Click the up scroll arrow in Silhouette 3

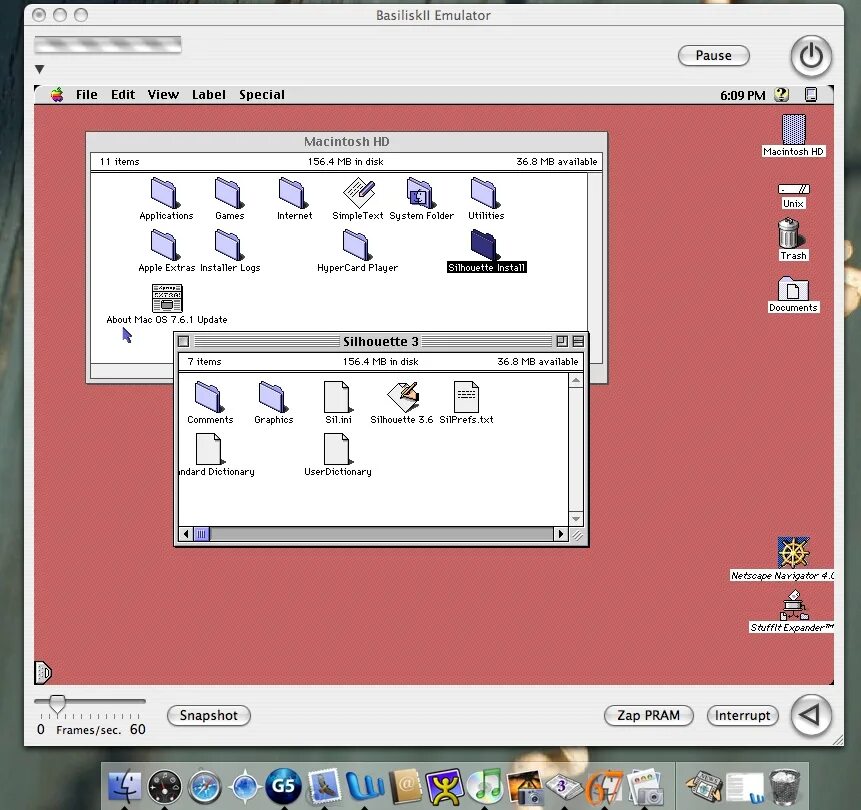click(x=575, y=381)
